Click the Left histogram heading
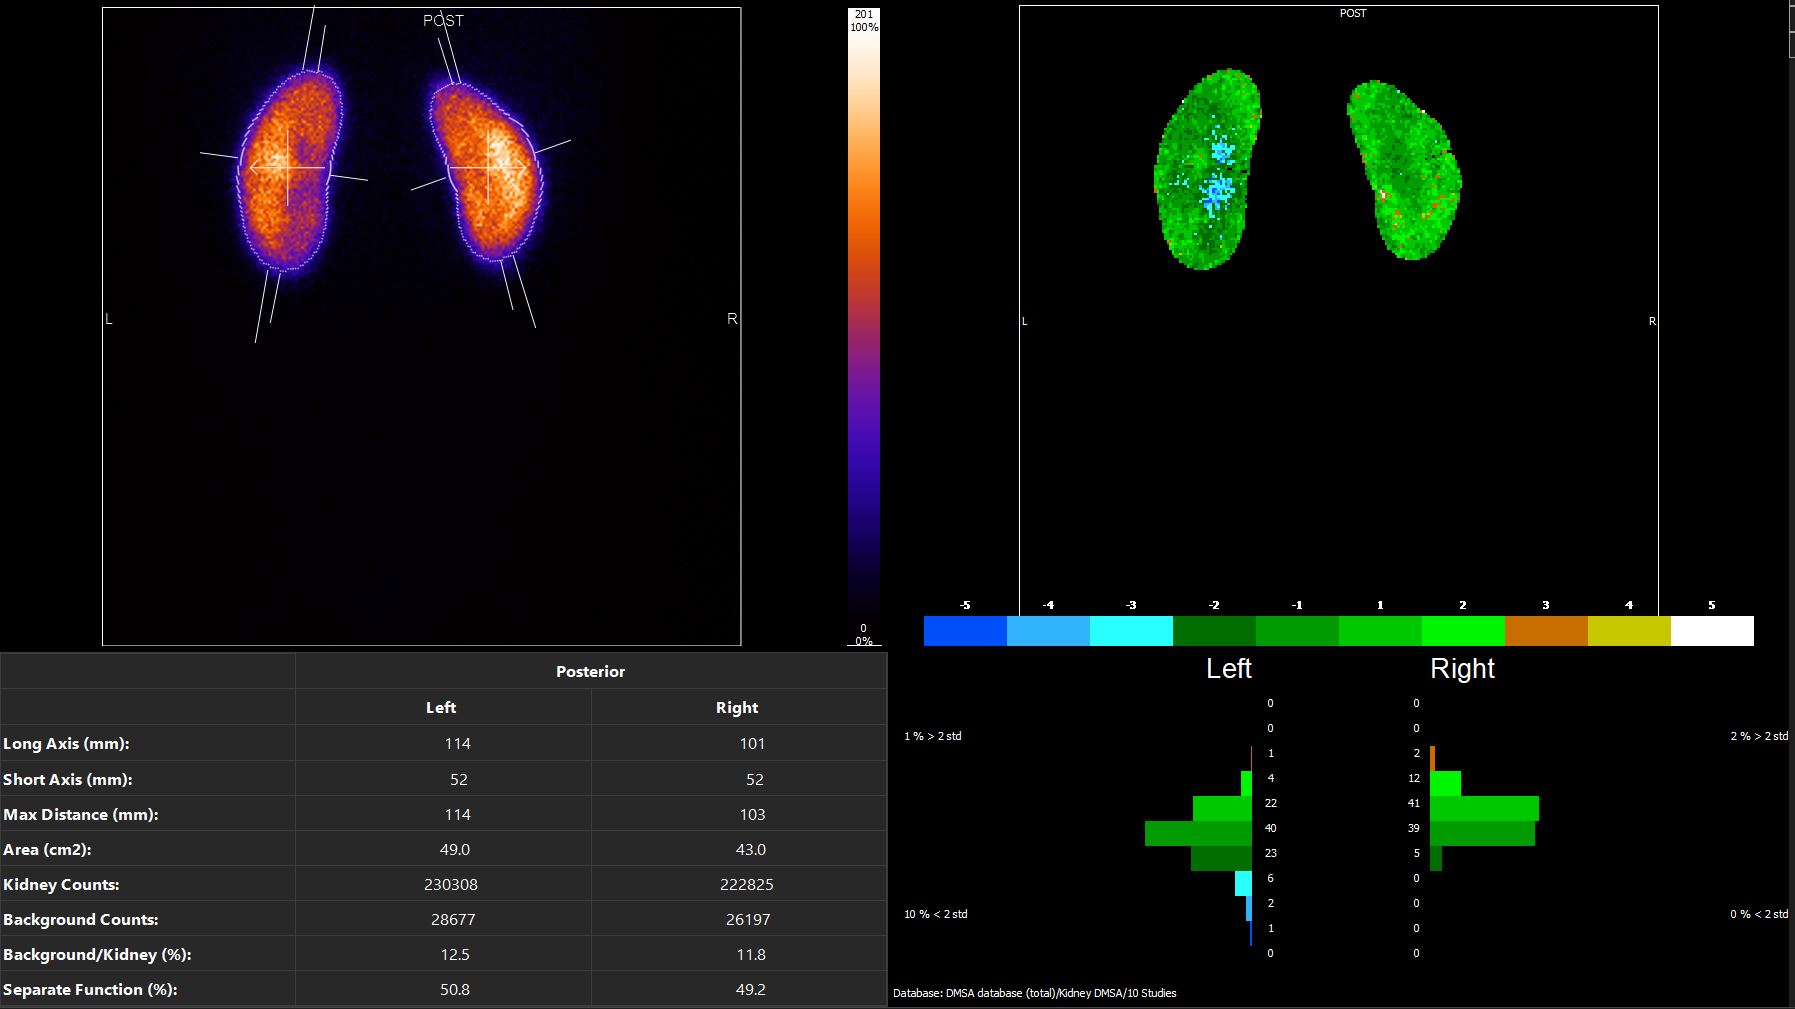 (x=1229, y=668)
